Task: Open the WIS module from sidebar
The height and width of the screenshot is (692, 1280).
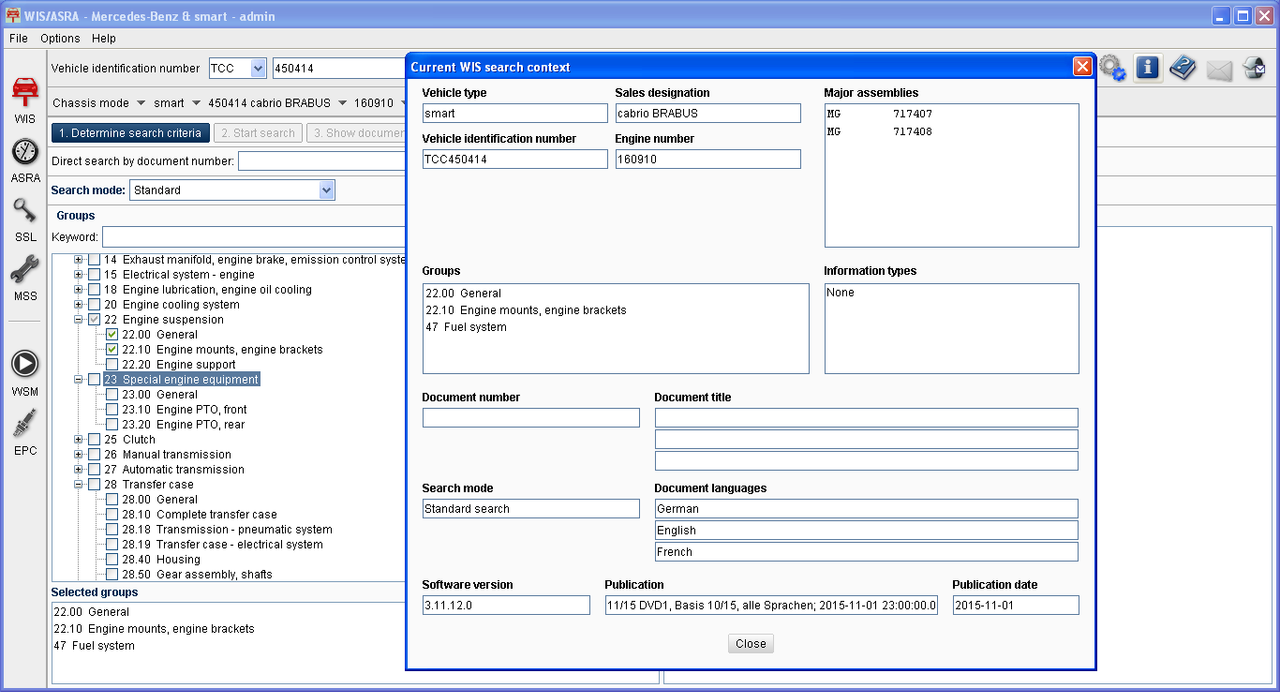Action: [24, 100]
